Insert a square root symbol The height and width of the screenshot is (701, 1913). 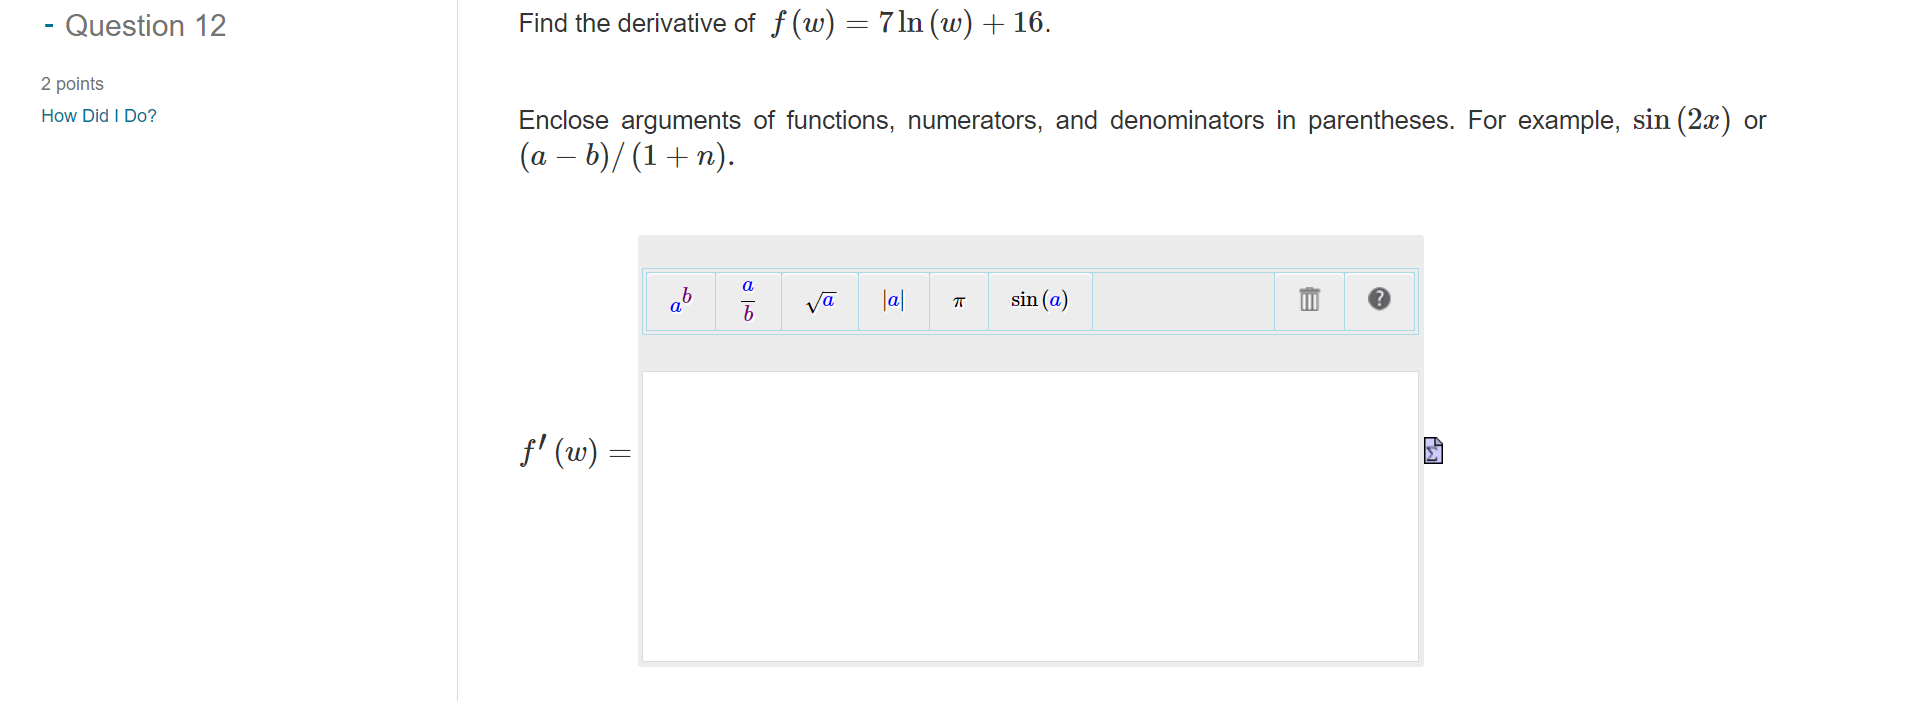[x=820, y=301]
